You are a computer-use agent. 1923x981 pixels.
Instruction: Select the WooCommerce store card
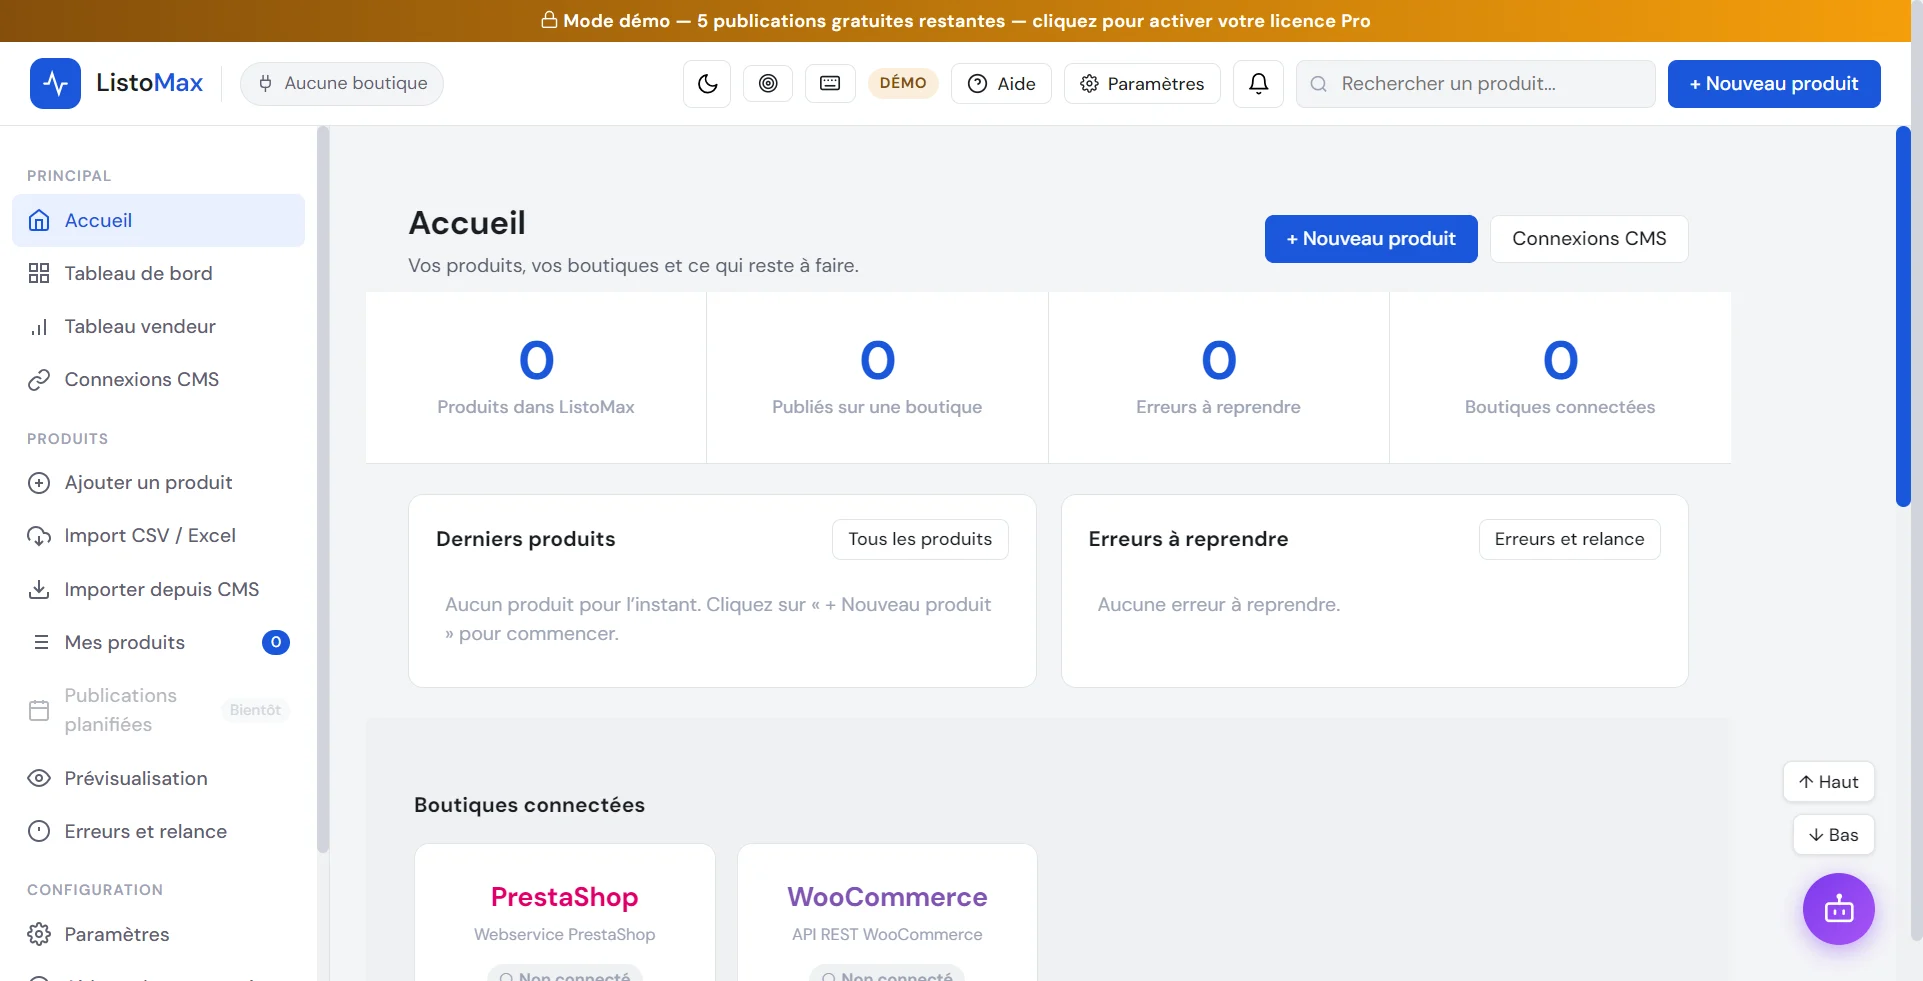tap(887, 913)
